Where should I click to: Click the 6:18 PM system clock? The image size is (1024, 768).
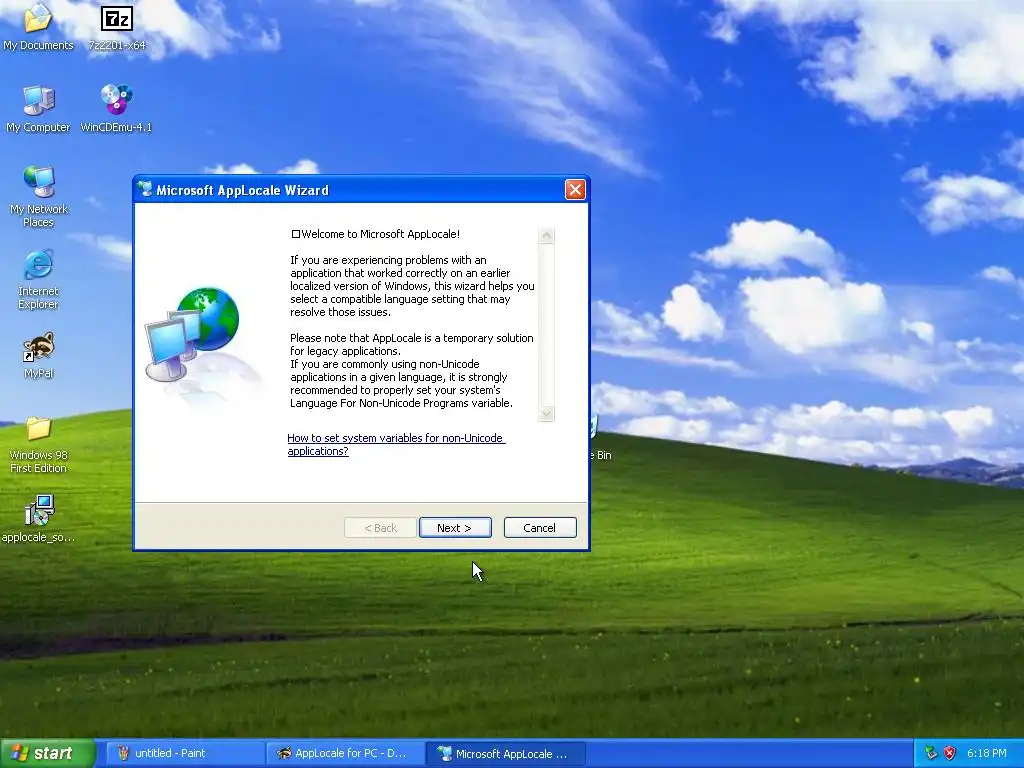987,753
